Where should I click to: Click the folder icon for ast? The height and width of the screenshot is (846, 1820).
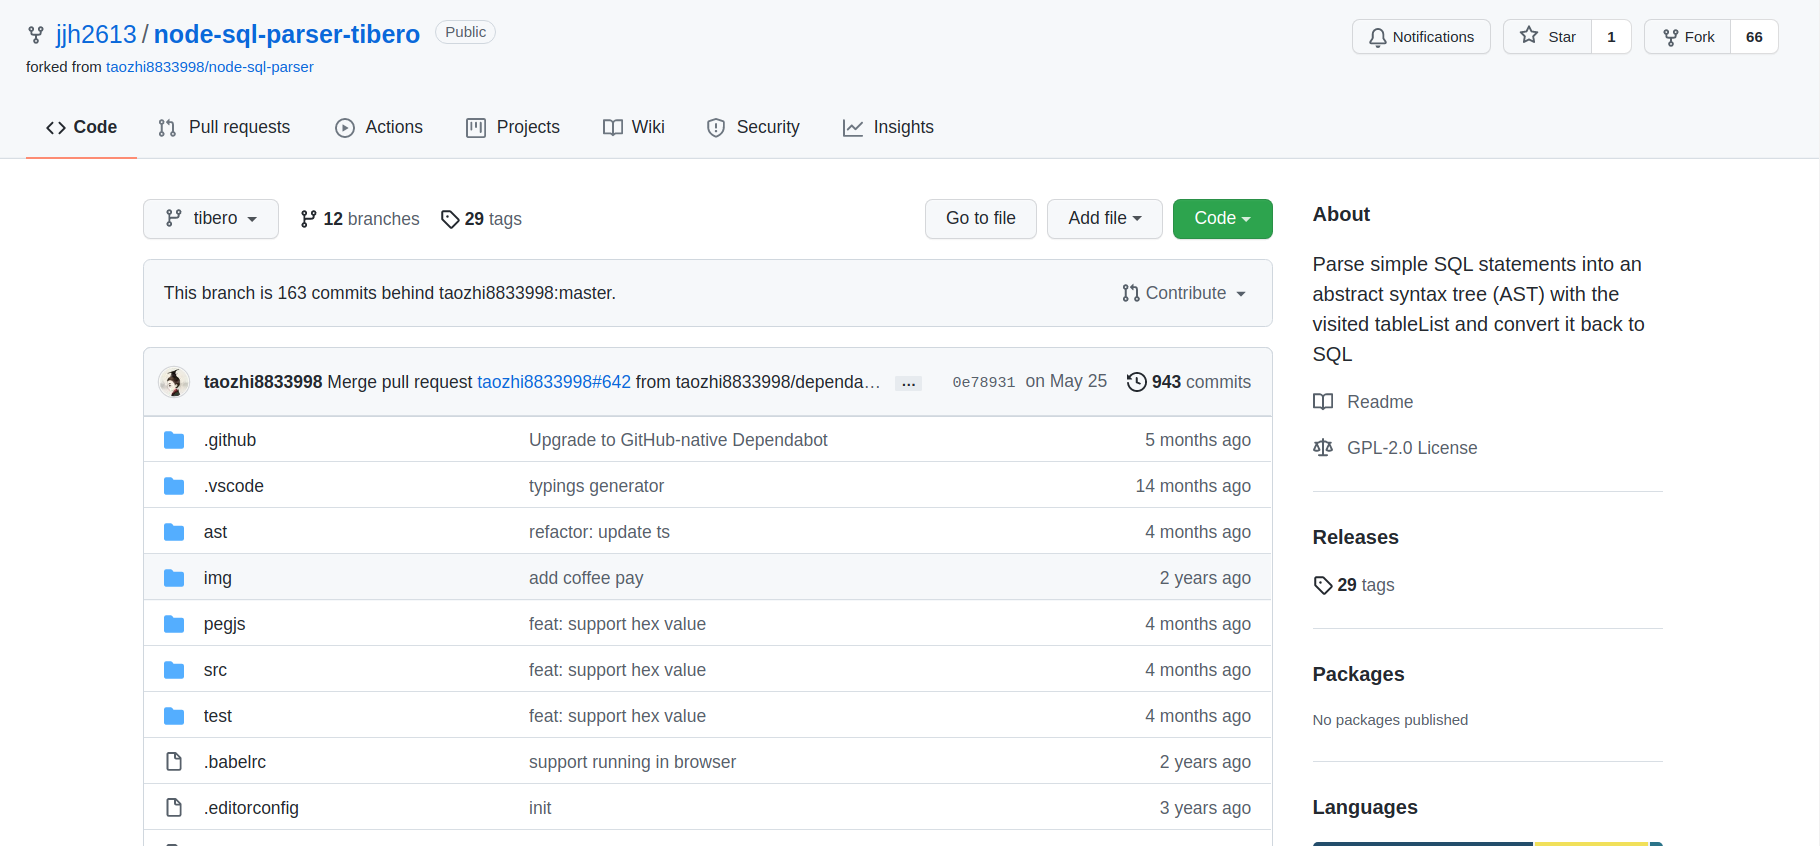(174, 532)
